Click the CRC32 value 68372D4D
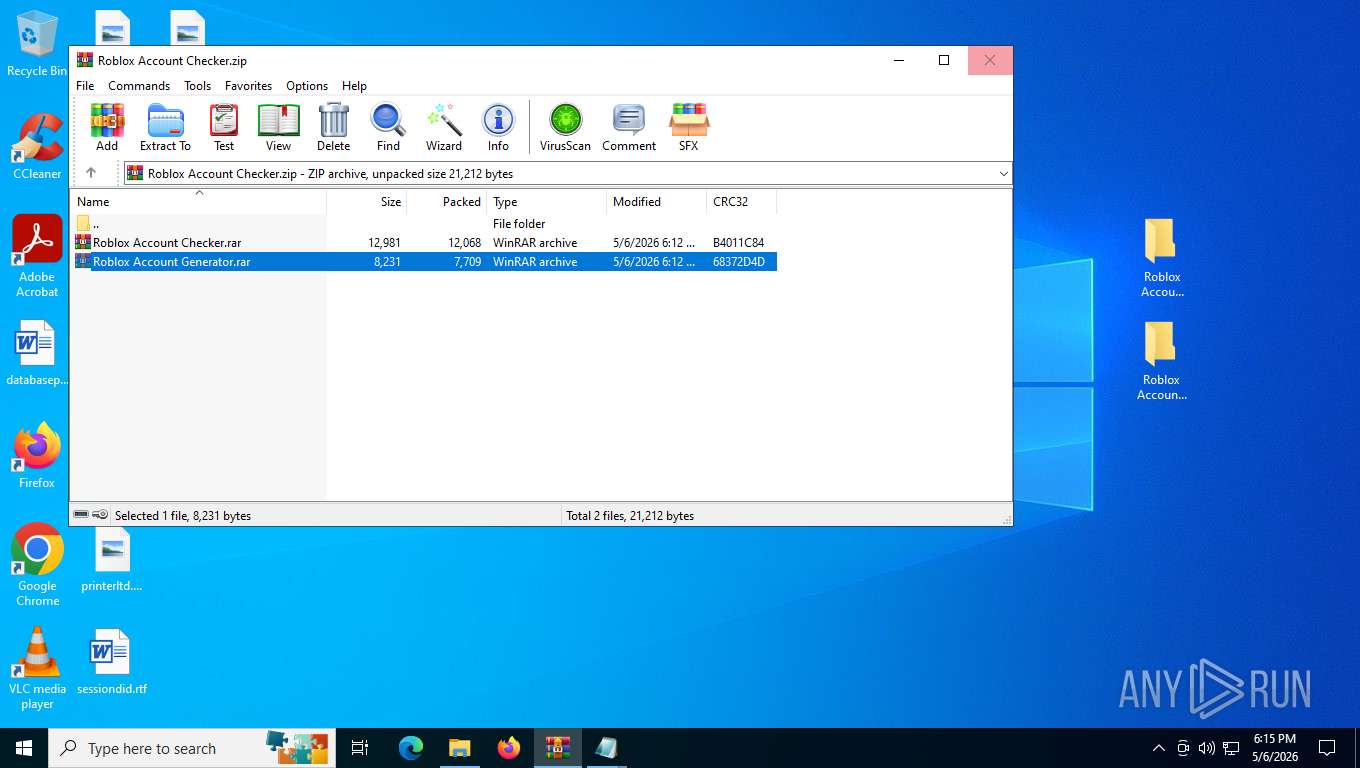1360x768 pixels. (738, 262)
